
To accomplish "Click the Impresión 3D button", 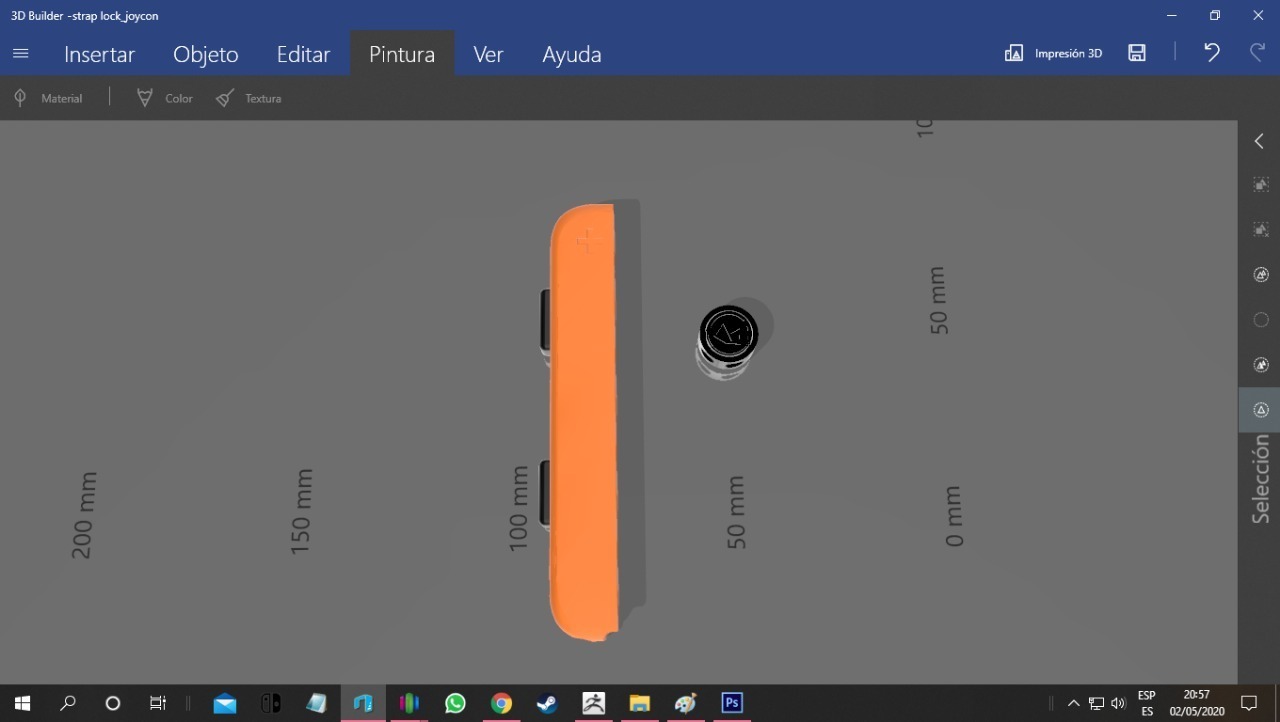I will pyautogui.click(x=1053, y=53).
